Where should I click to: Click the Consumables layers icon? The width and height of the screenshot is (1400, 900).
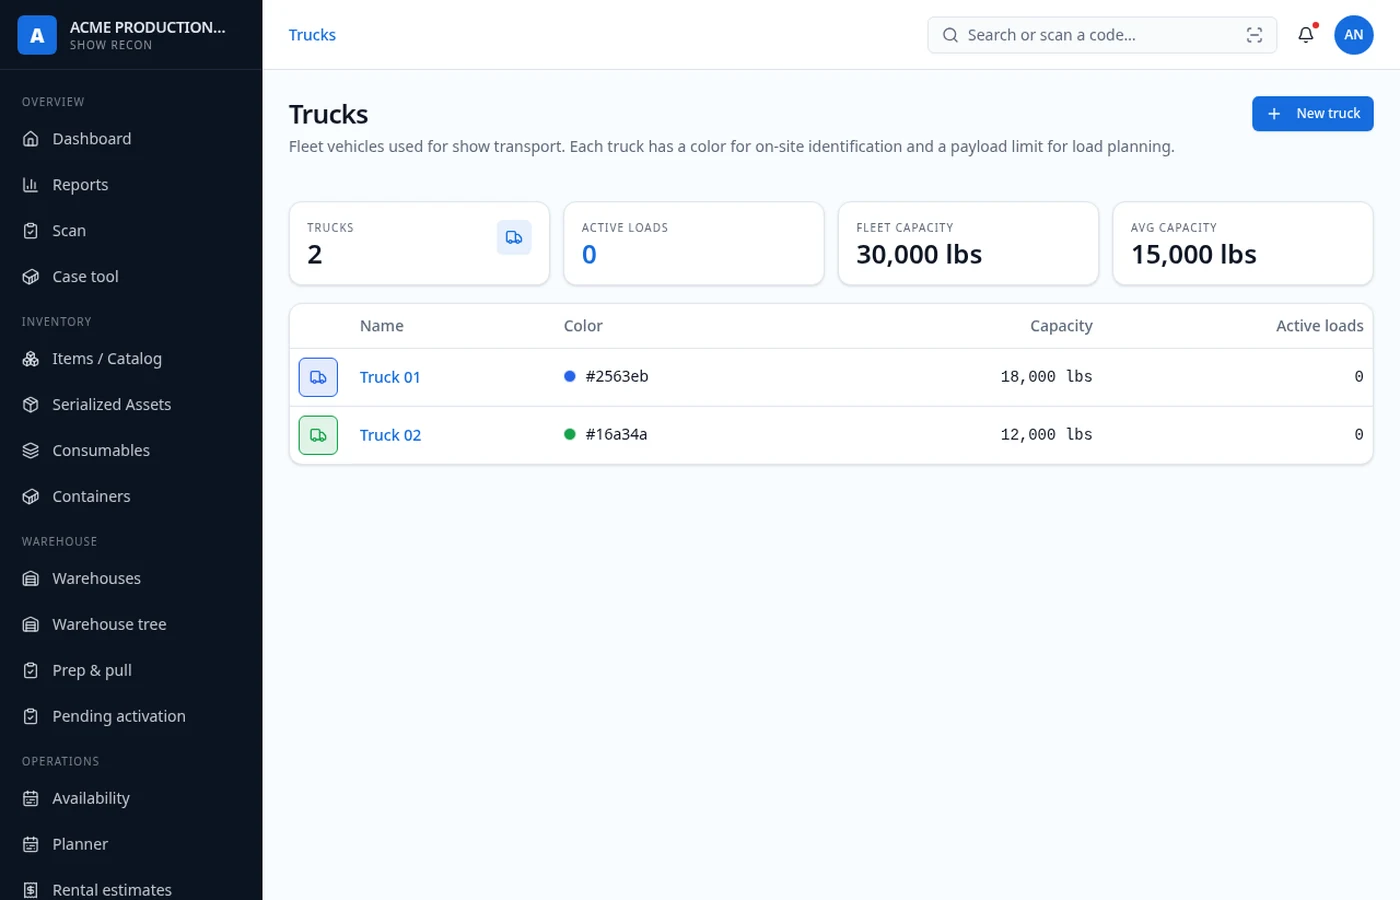click(31, 451)
